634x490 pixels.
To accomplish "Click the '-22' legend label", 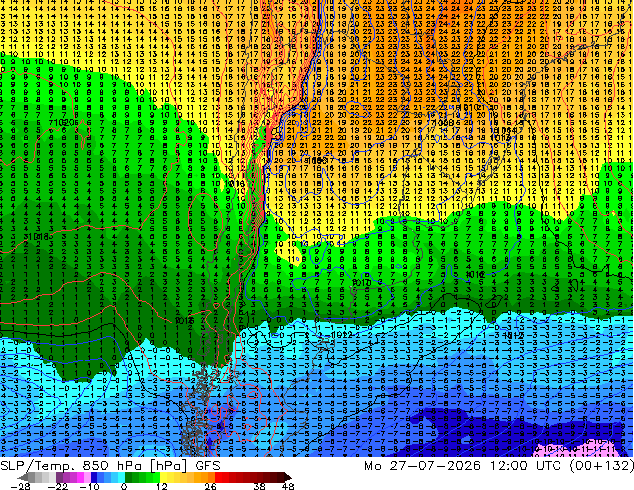I will [58, 486].
